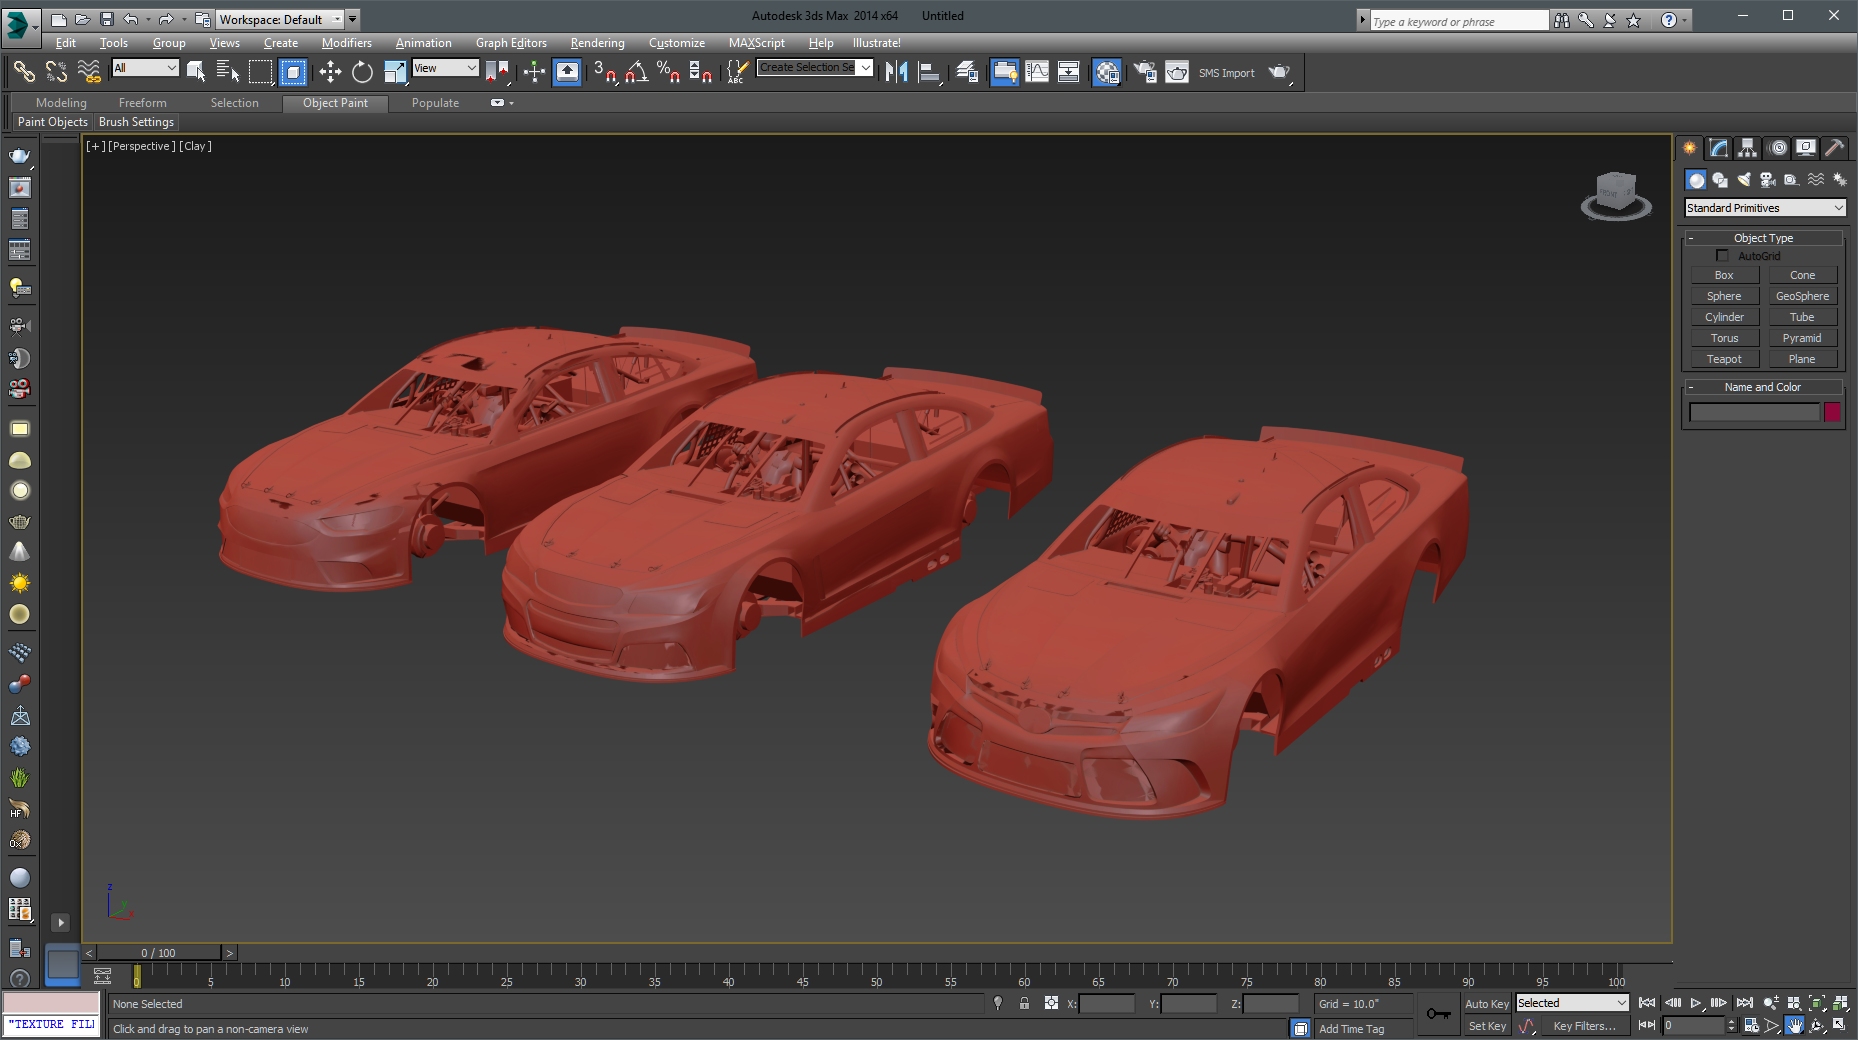Activate the Select Object tool
Viewport: 1858px width, 1040px height.
[x=196, y=72]
